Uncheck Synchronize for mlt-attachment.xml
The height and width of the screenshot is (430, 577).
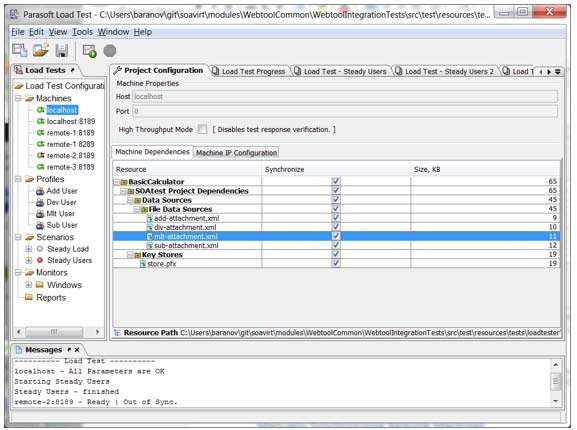pos(336,236)
